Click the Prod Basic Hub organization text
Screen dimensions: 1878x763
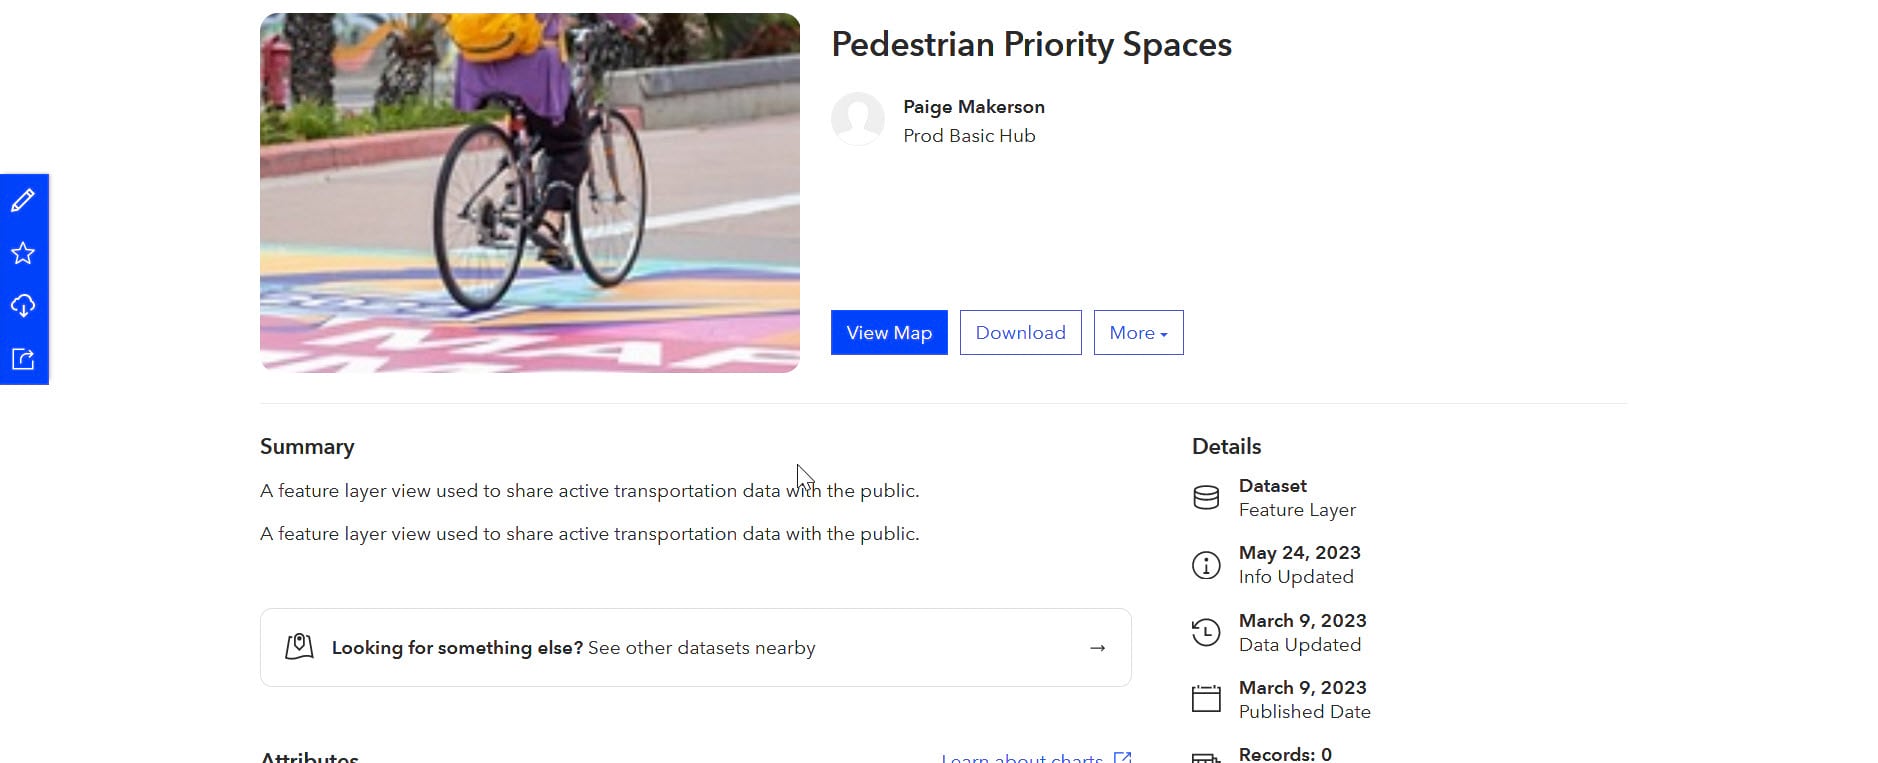tap(969, 136)
